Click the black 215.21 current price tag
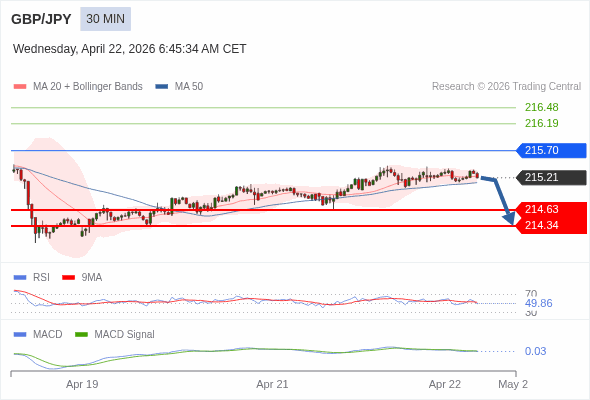The image size is (590, 400). pos(551,177)
